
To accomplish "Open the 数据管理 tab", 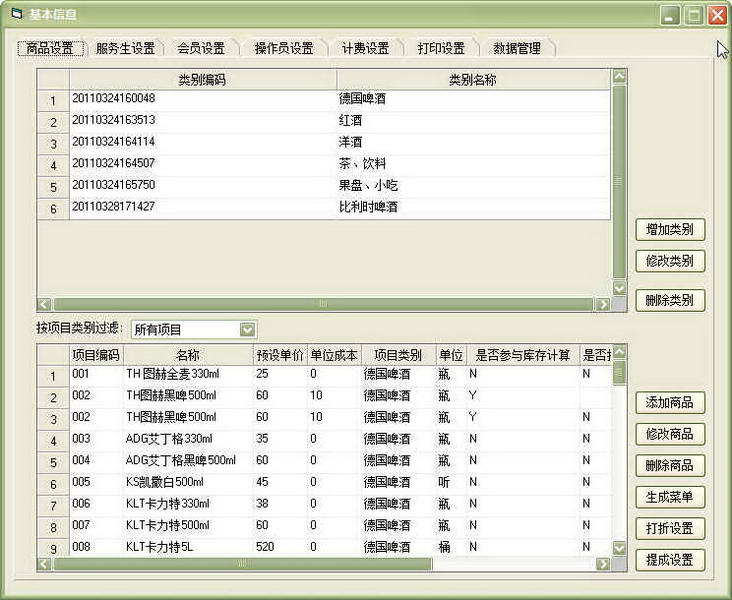I will click(517, 48).
